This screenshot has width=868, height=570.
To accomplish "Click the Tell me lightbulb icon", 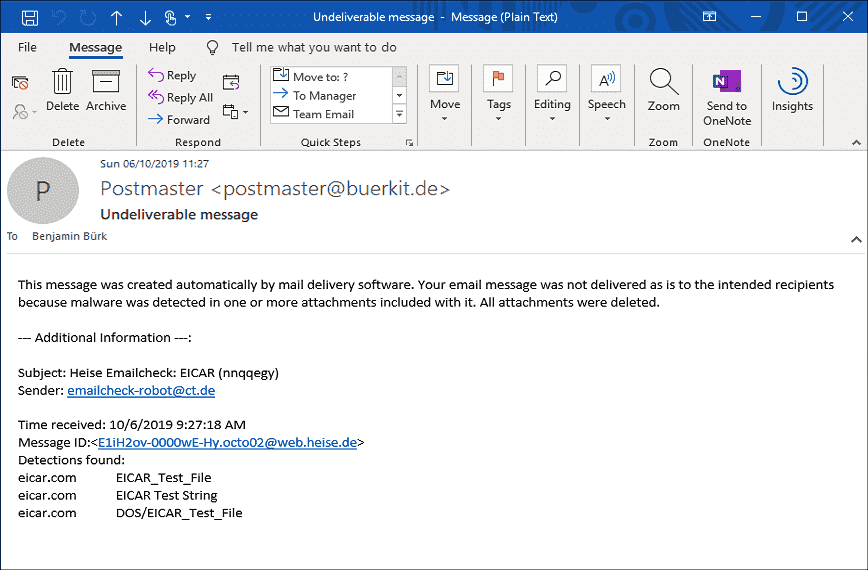I will click(212, 48).
